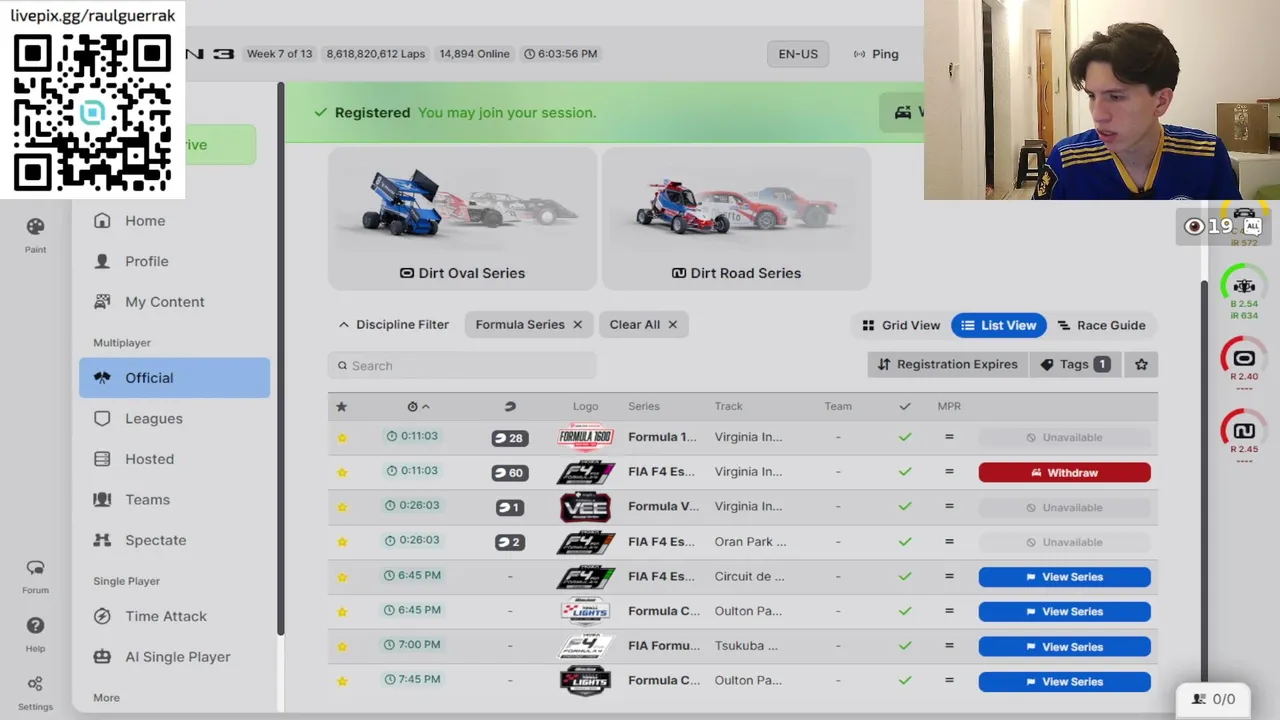Click the star column header icon
Viewport: 1280px width, 720px height.
click(341, 407)
